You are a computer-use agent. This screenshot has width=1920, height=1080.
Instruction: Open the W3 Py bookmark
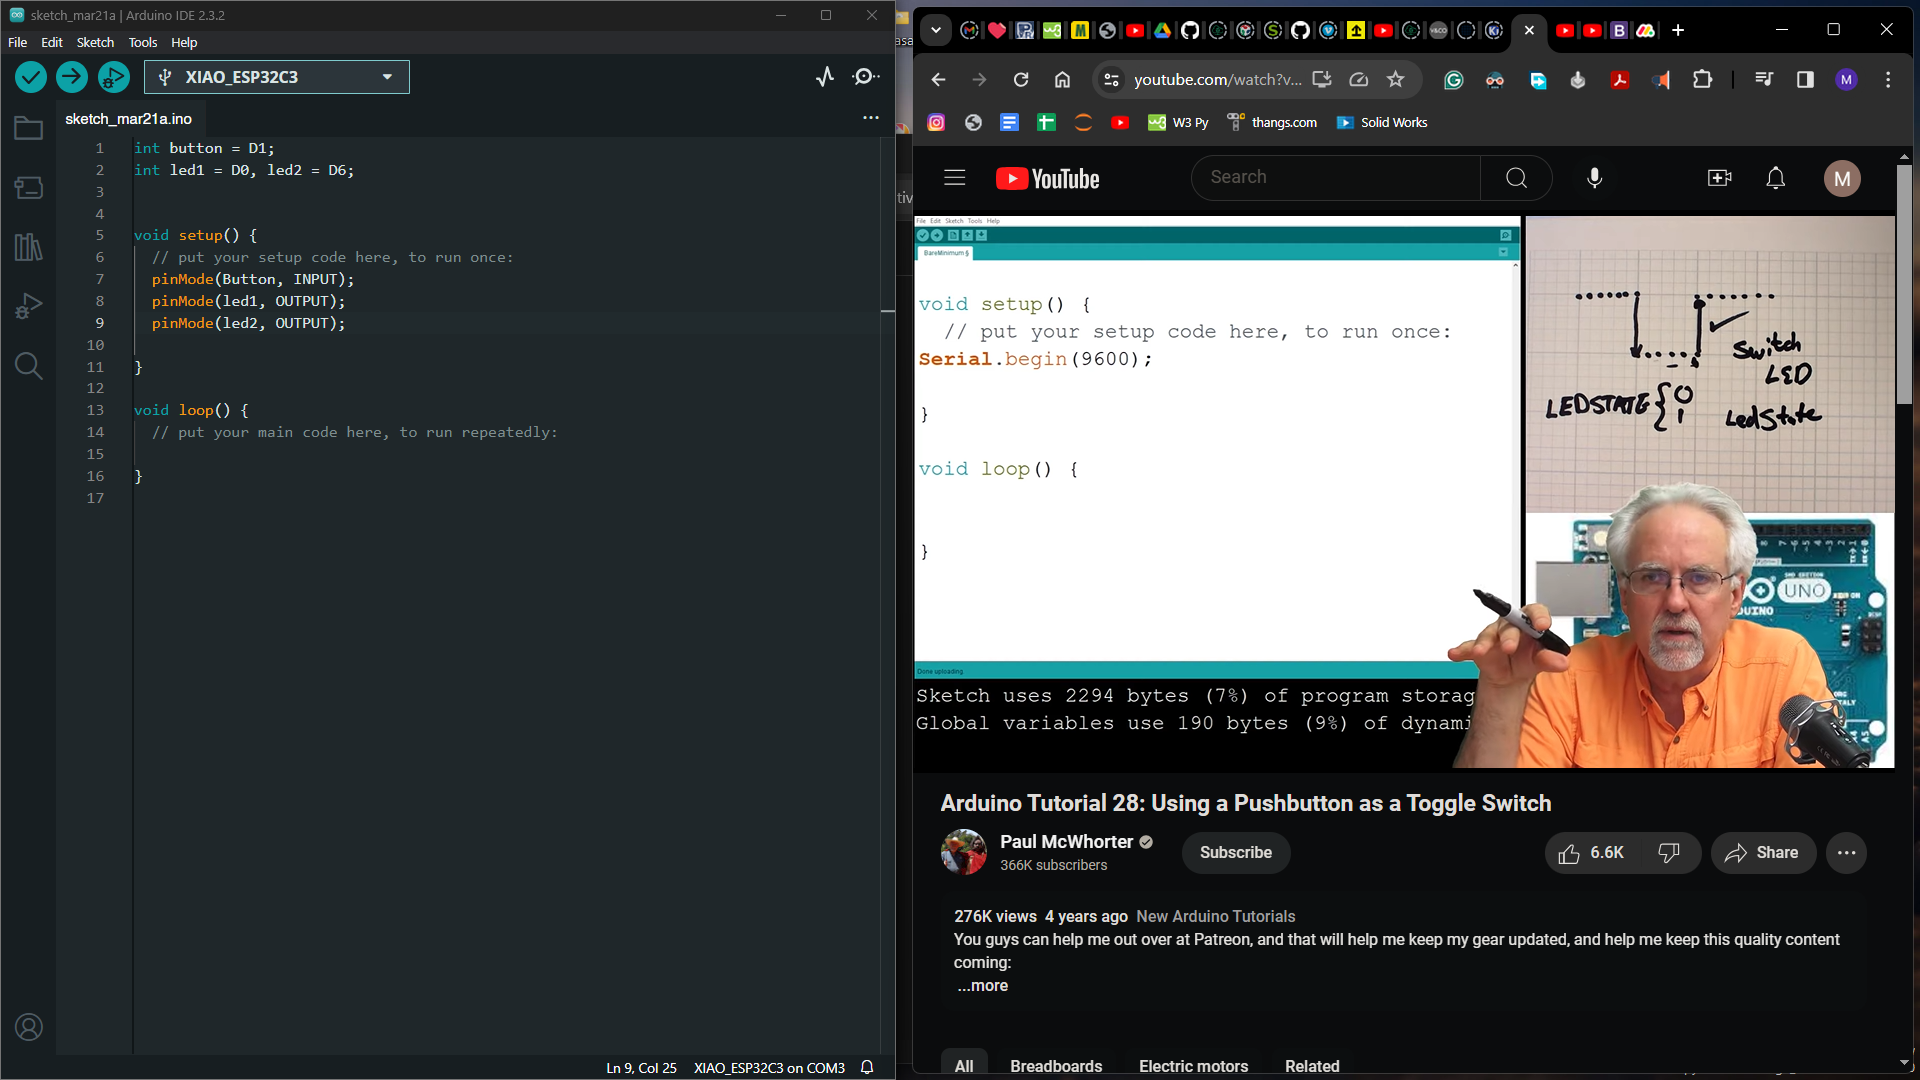pos(1178,122)
